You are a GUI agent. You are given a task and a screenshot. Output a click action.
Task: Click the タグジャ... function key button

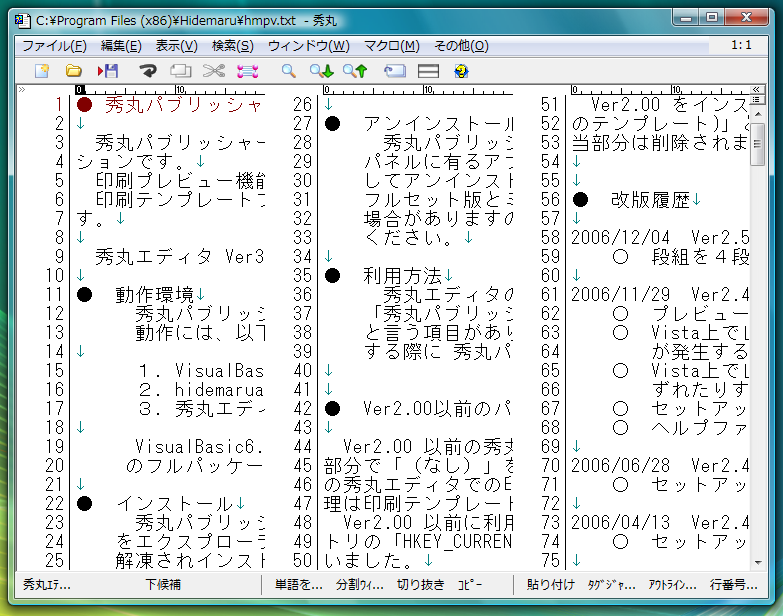click(611, 585)
